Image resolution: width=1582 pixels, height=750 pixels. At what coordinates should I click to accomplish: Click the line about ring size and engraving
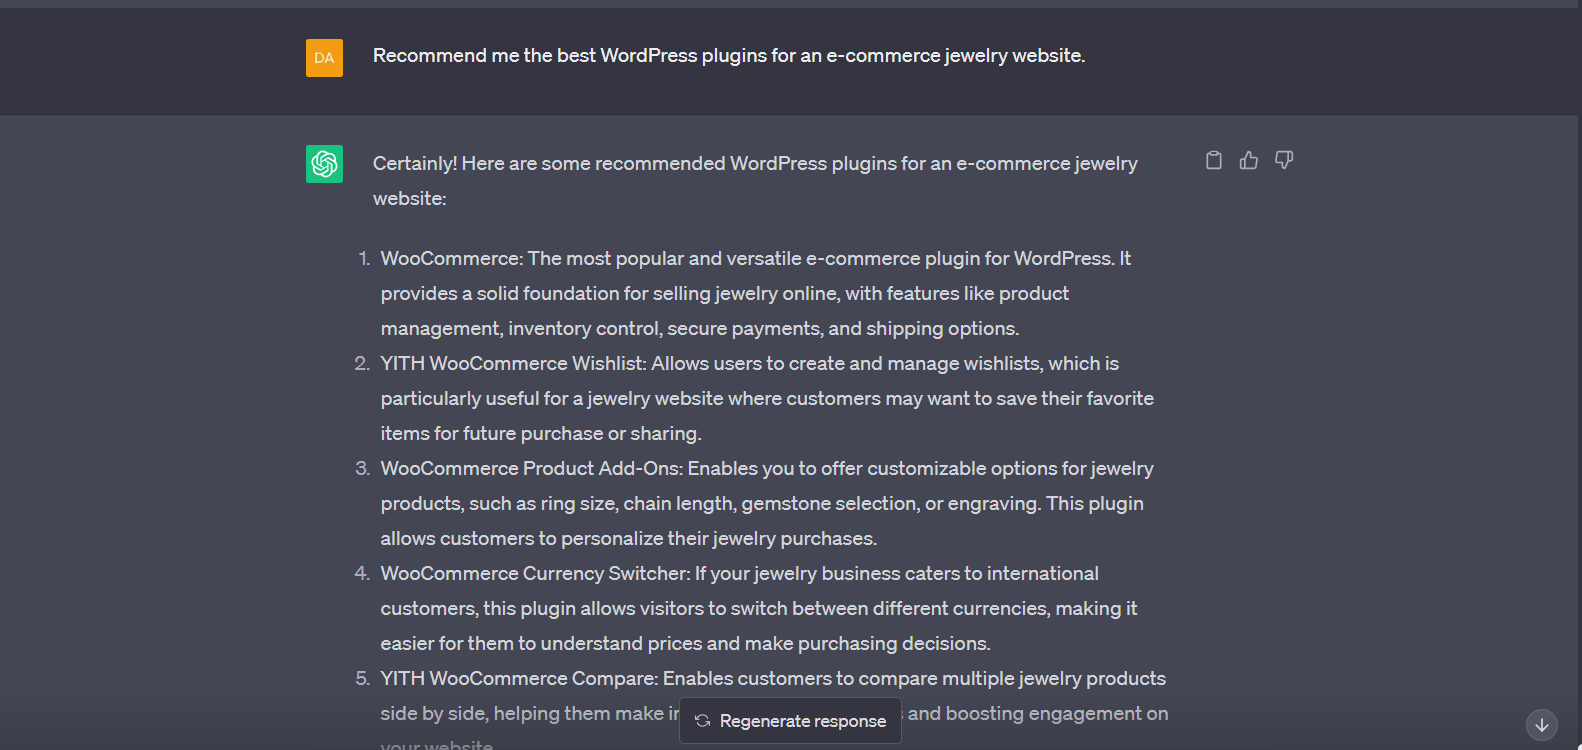(761, 504)
